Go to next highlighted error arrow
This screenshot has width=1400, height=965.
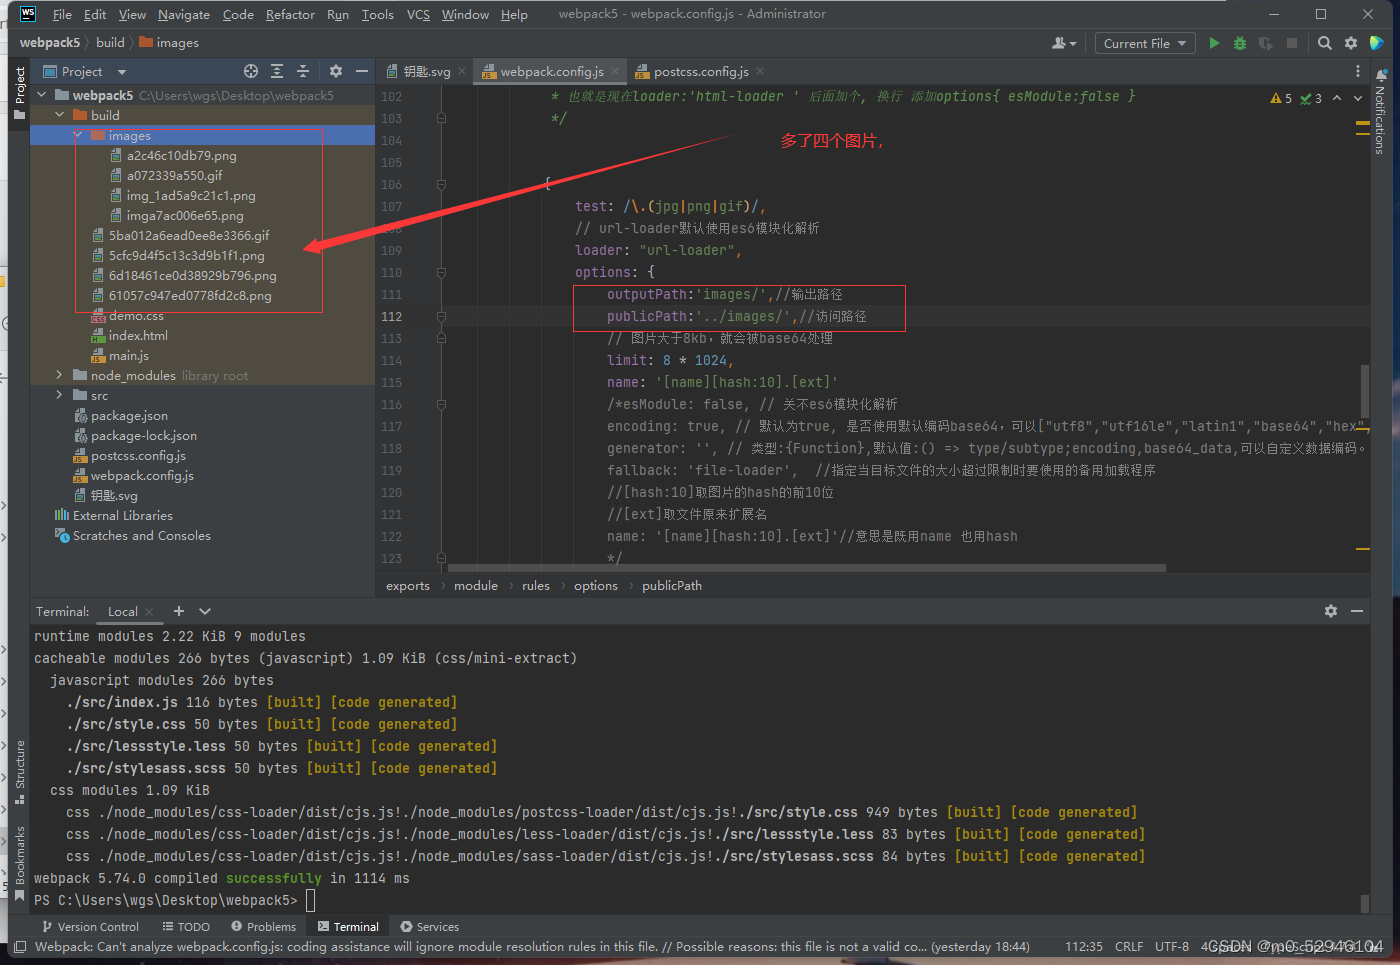1358,98
